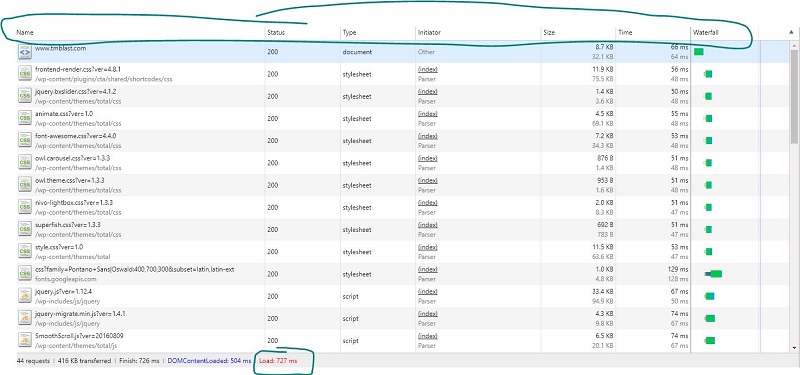Open the (index) initiator link for SmoothScroll.js
This screenshot has width=800, height=375.
(x=428, y=336)
